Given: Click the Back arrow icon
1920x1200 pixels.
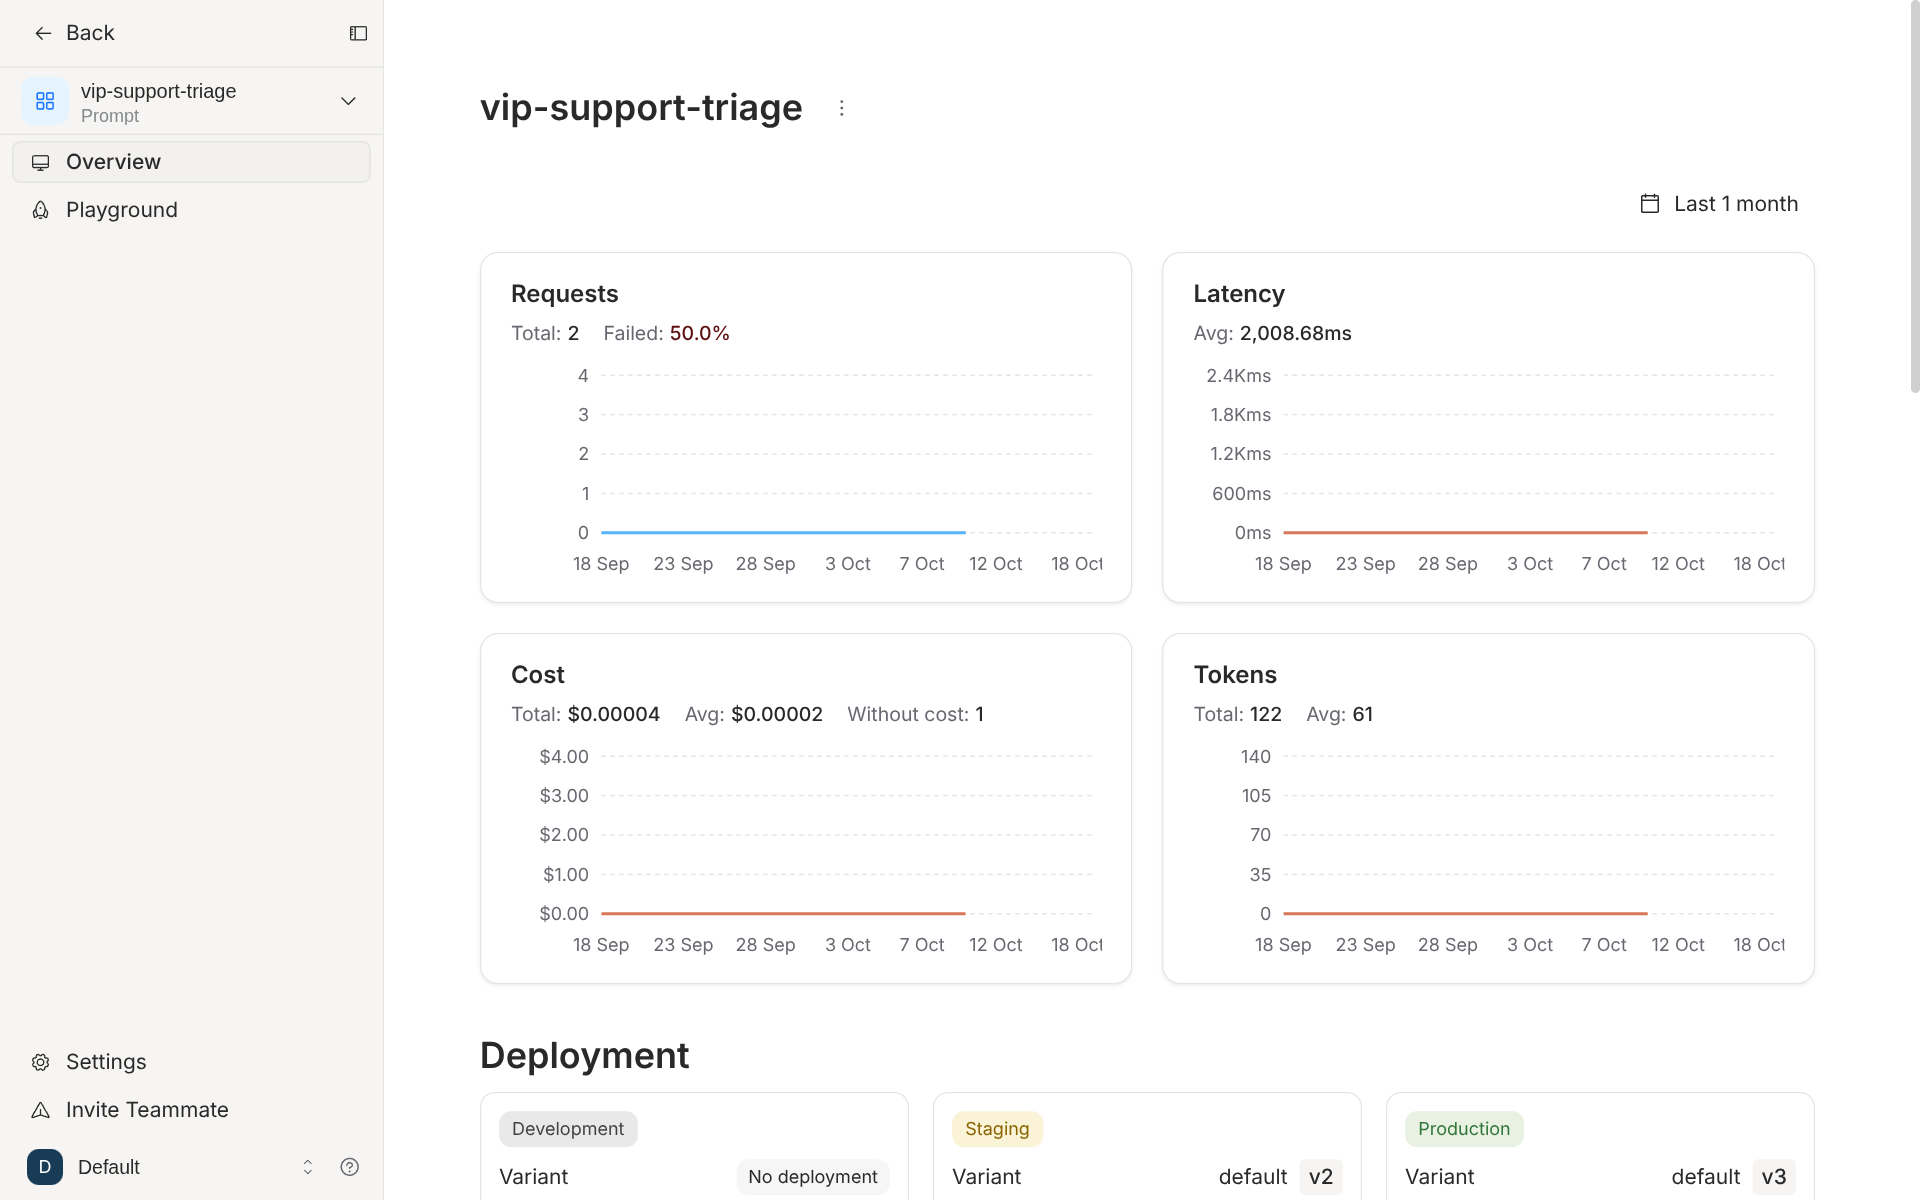Looking at the screenshot, I should (x=43, y=33).
